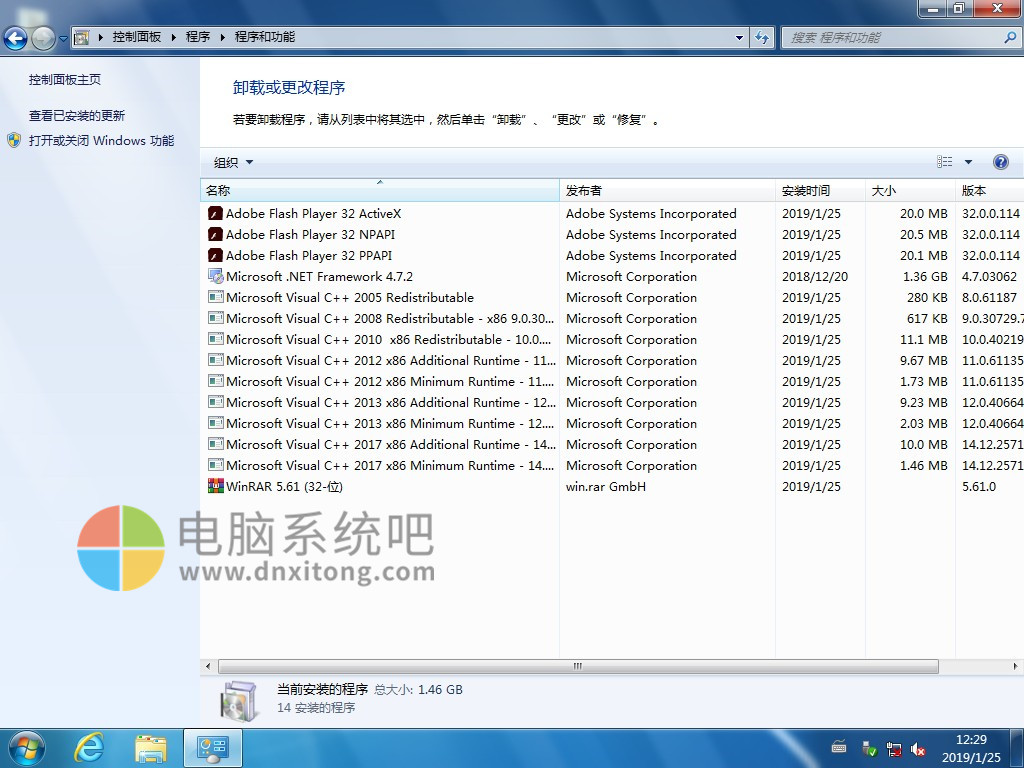Select Visual C++ 2012 x86 Additional Runtime icon
The height and width of the screenshot is (768, 1024).
216,360
